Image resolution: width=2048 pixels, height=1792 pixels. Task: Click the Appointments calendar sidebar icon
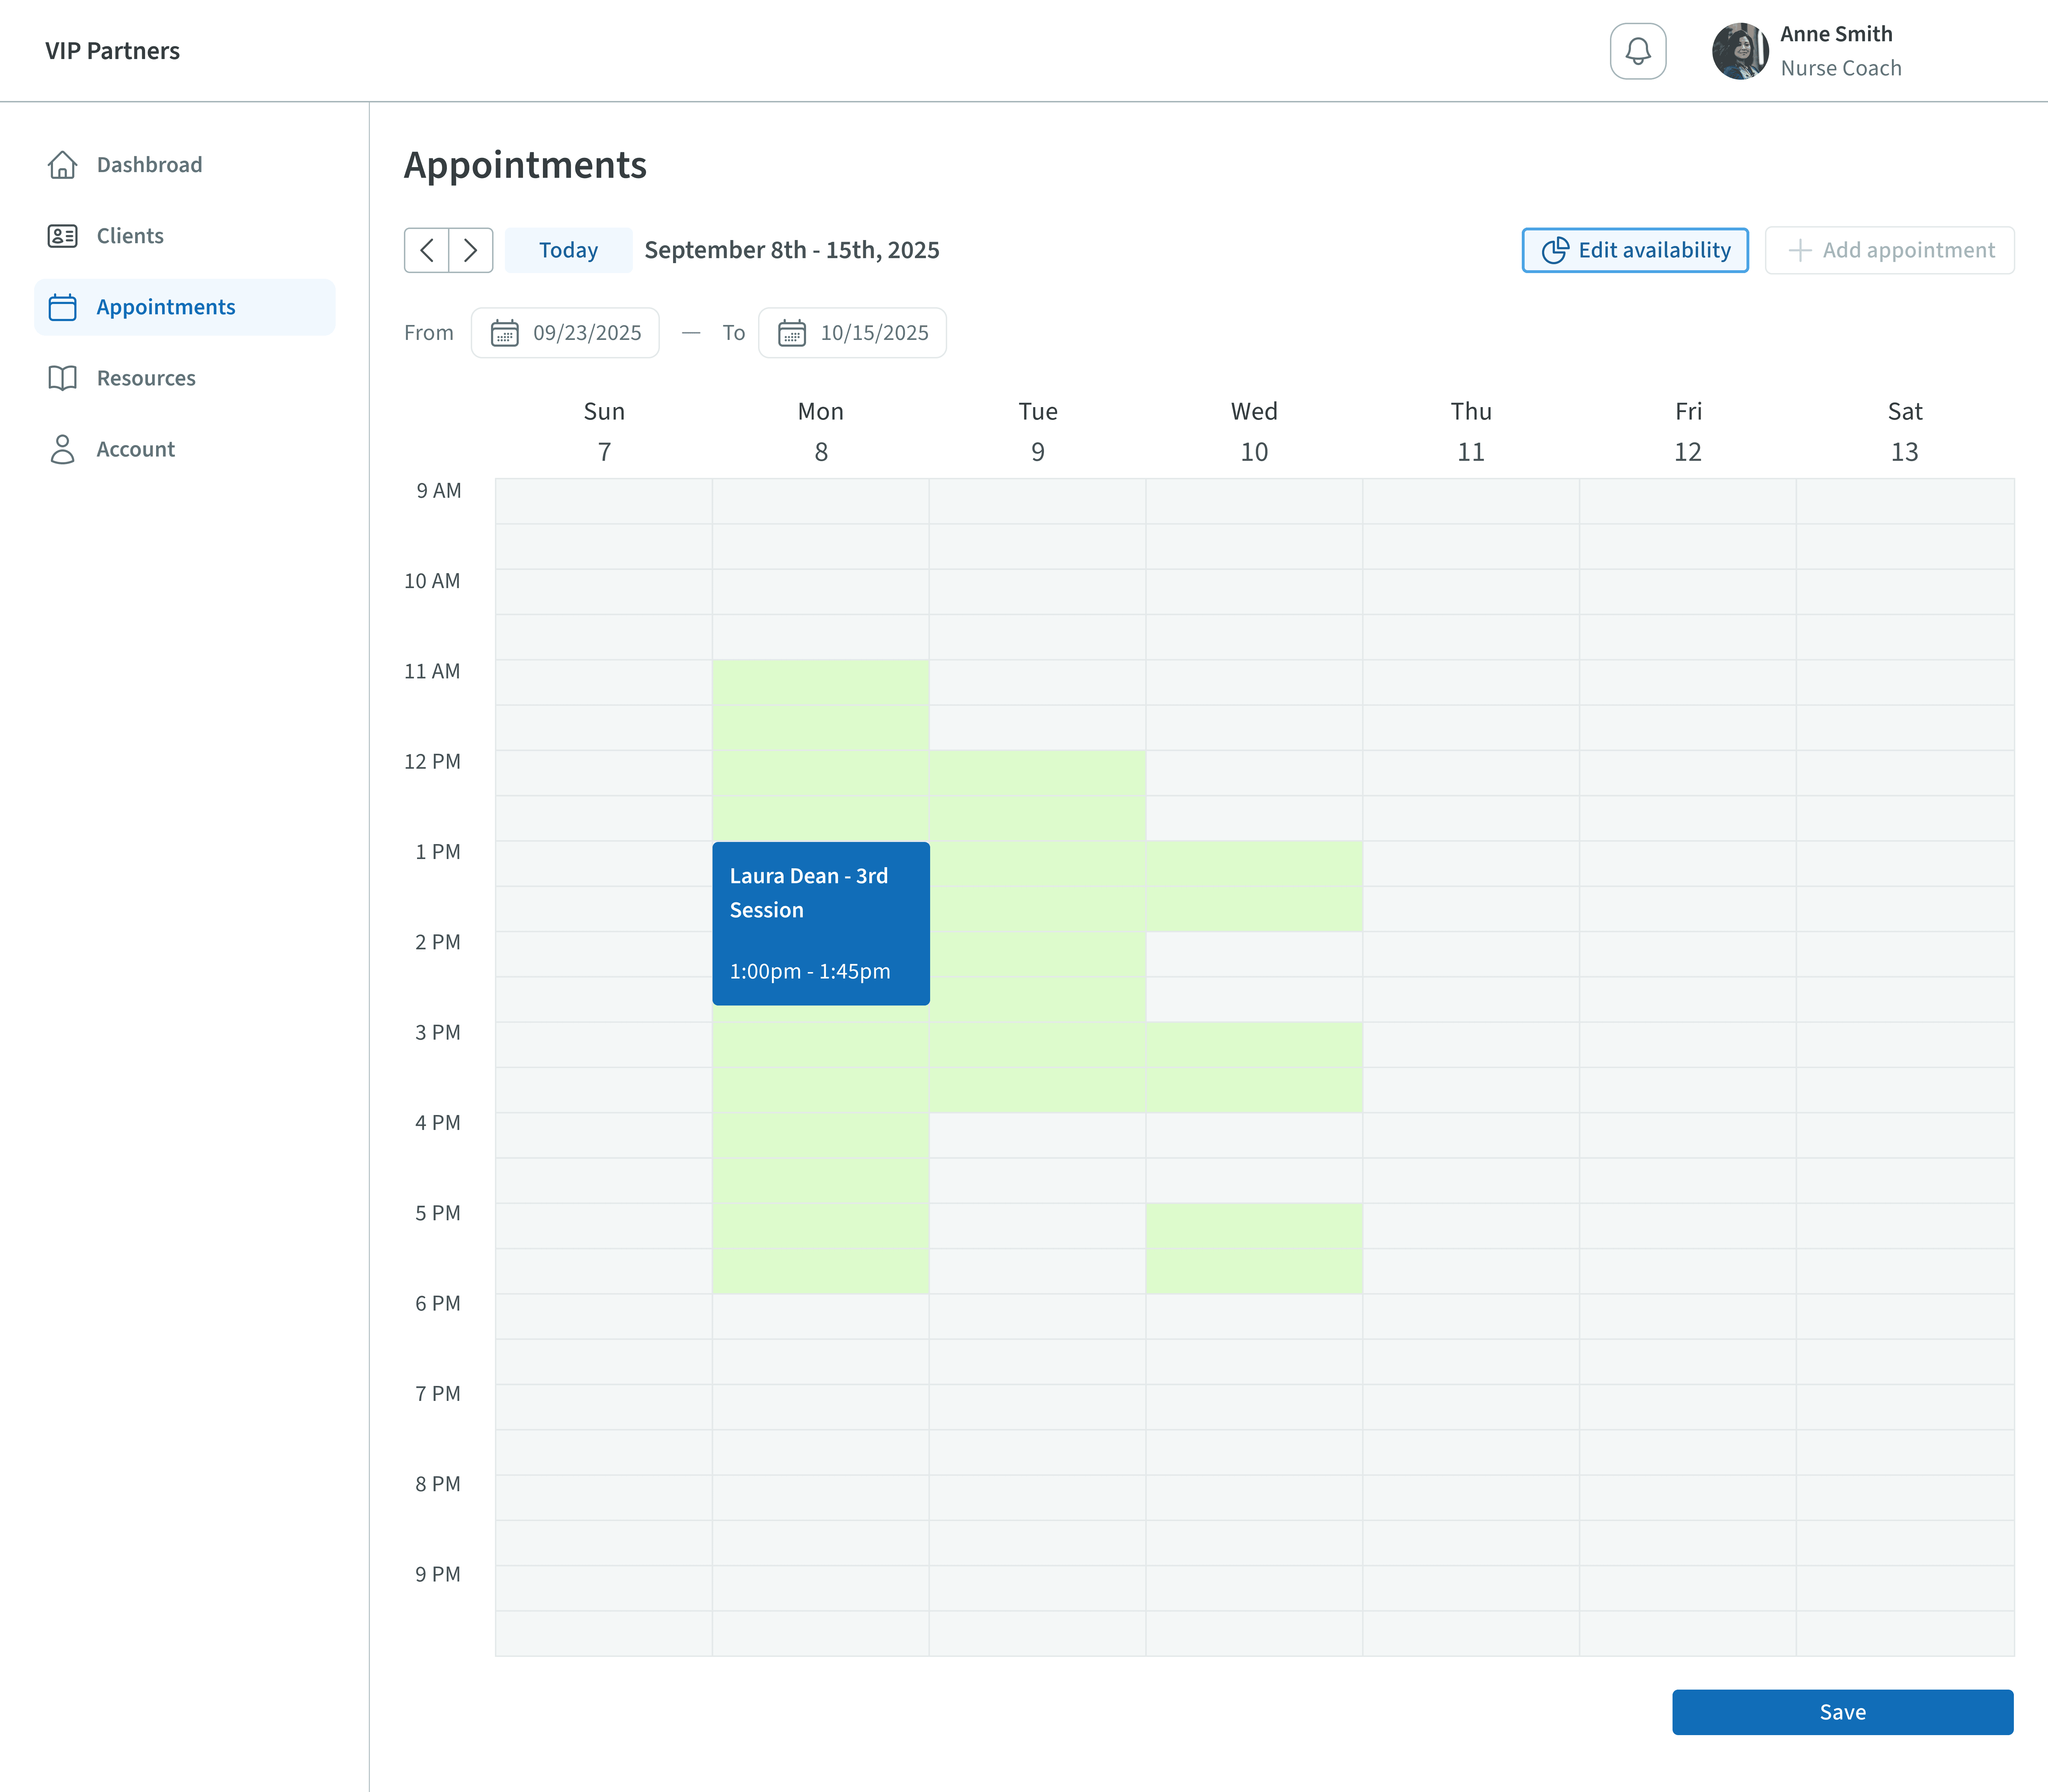62,307
